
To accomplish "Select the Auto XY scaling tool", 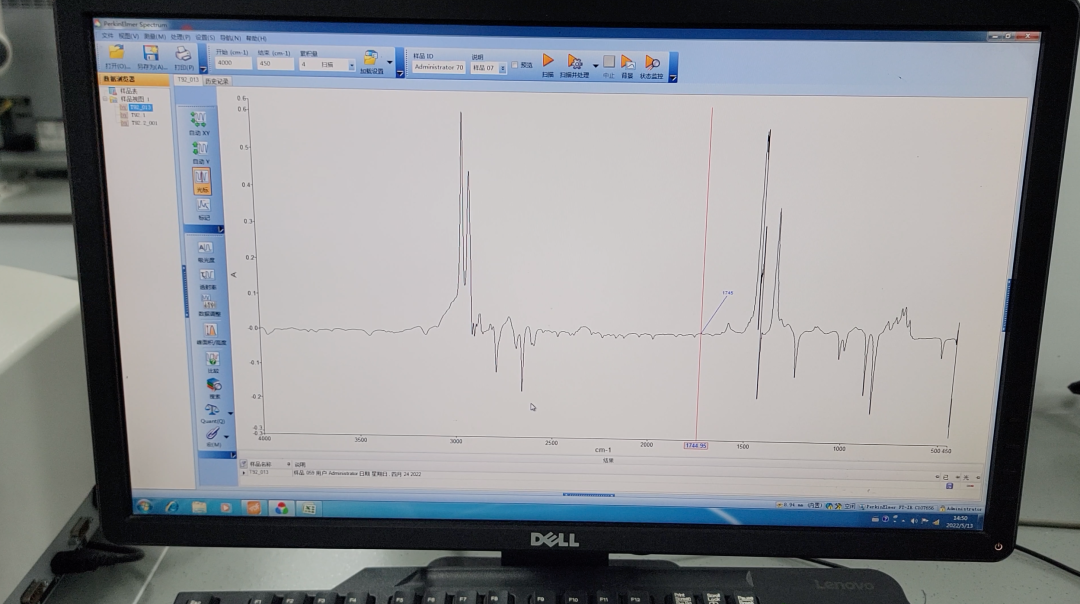I will pos(200,121).
